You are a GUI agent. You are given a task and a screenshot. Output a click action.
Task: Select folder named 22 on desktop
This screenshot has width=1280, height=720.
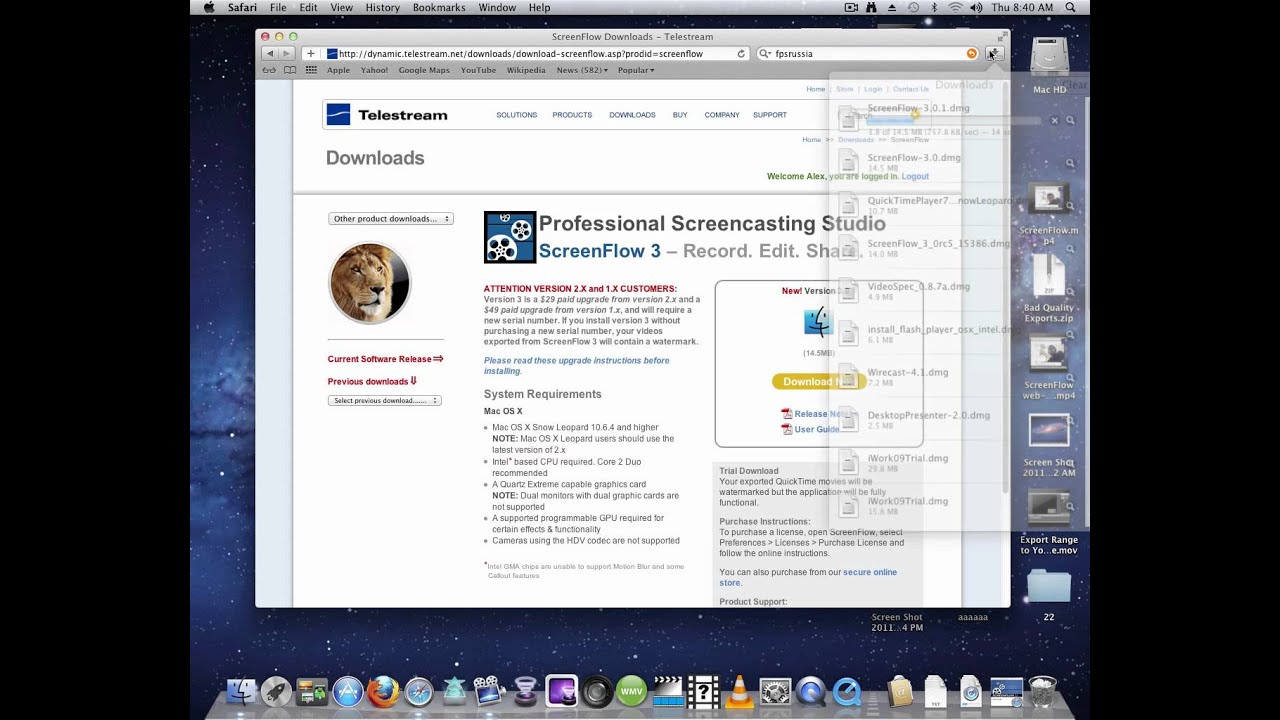pyautogui.click(x=1049, y=595)
